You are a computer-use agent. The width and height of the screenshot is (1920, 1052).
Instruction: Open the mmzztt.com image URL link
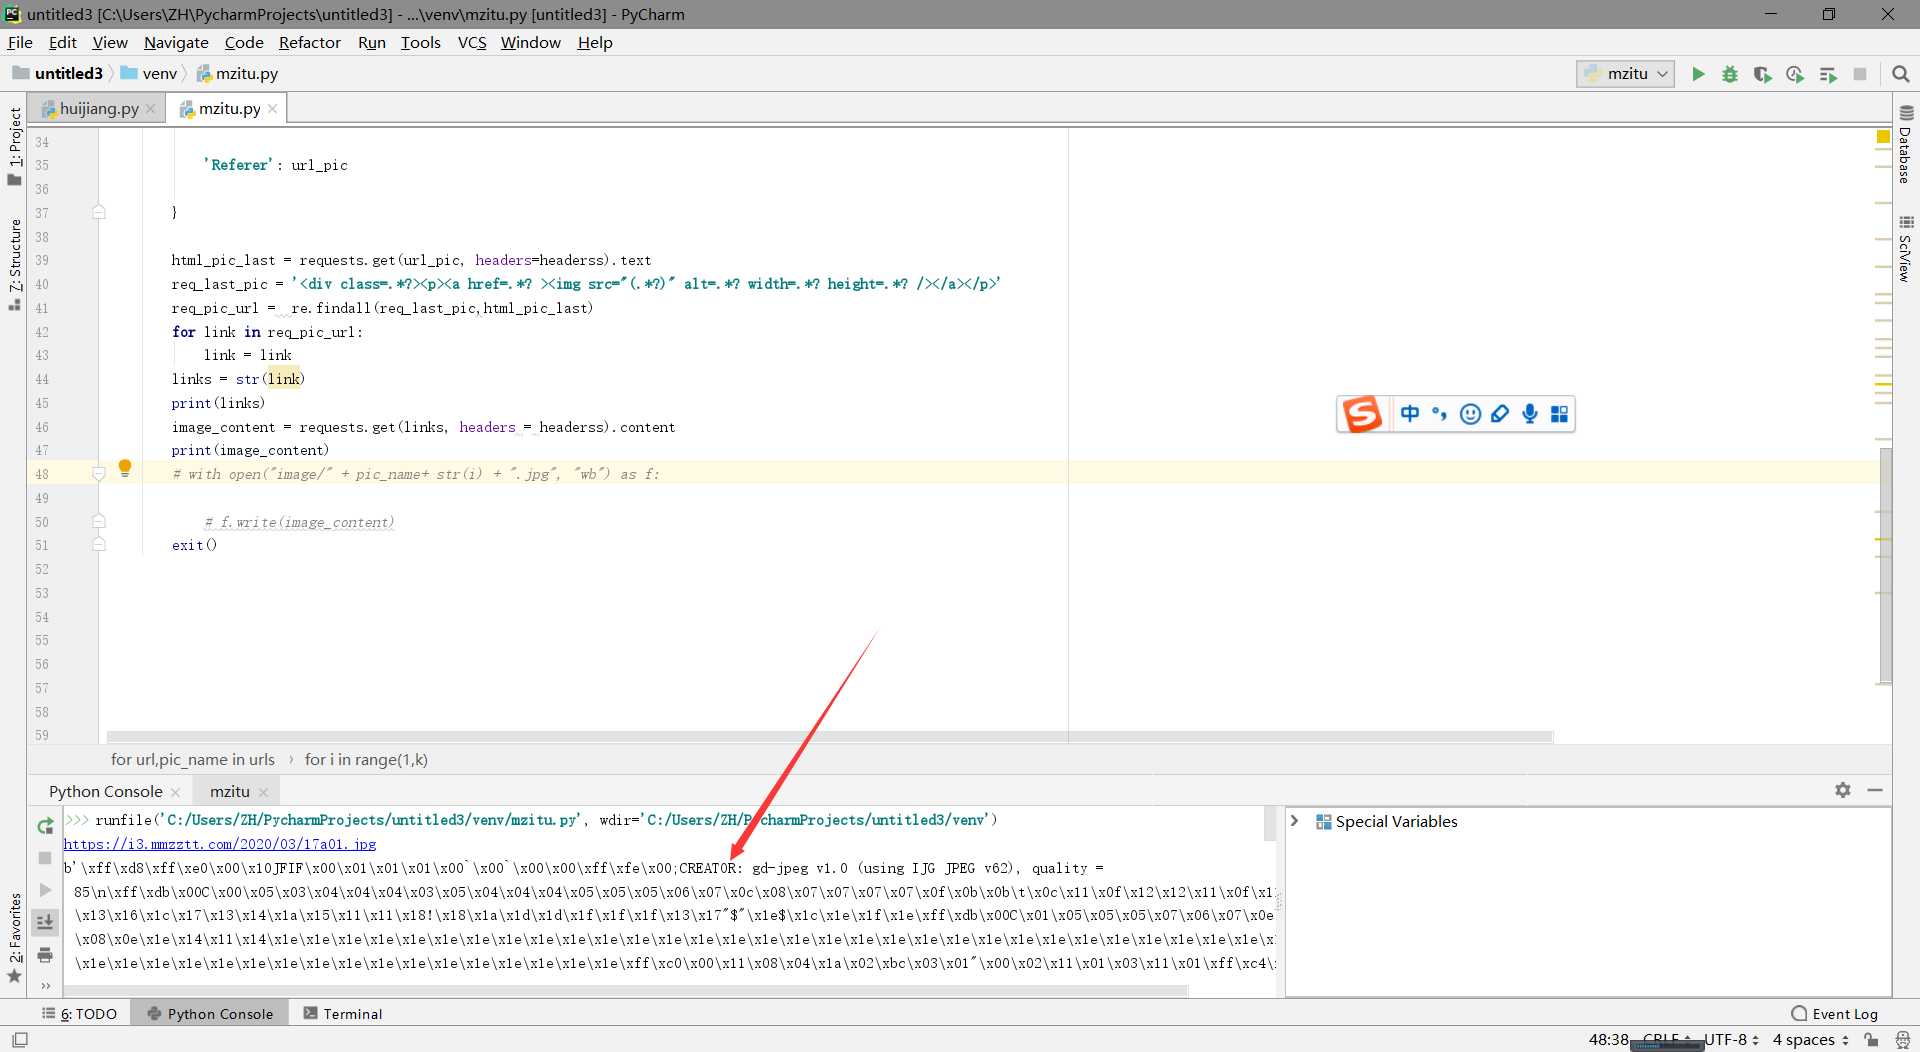click(220, 844)
